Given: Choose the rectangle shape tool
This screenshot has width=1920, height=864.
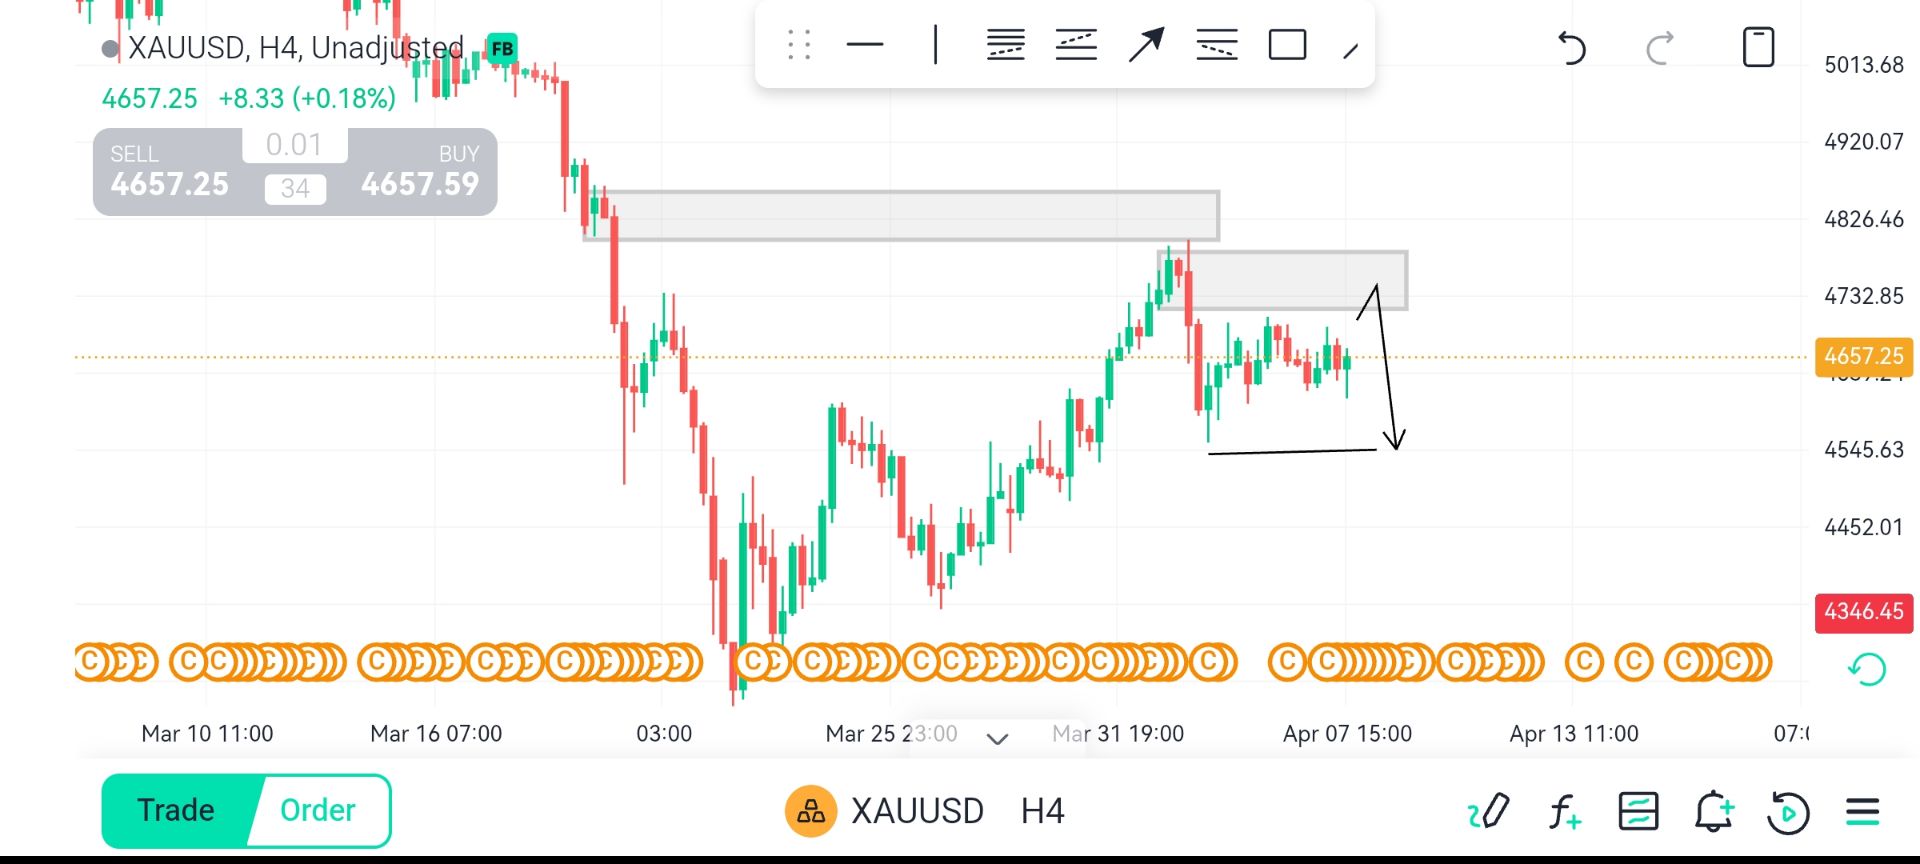Looking at the screenshot, I should coord(1287,45).
